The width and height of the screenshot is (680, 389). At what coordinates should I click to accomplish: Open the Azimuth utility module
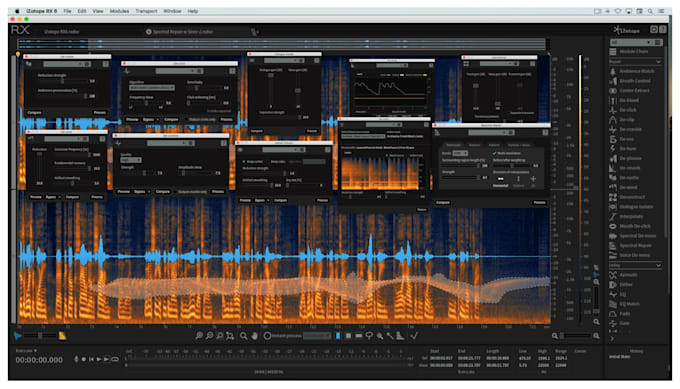[x=624, y=275]
